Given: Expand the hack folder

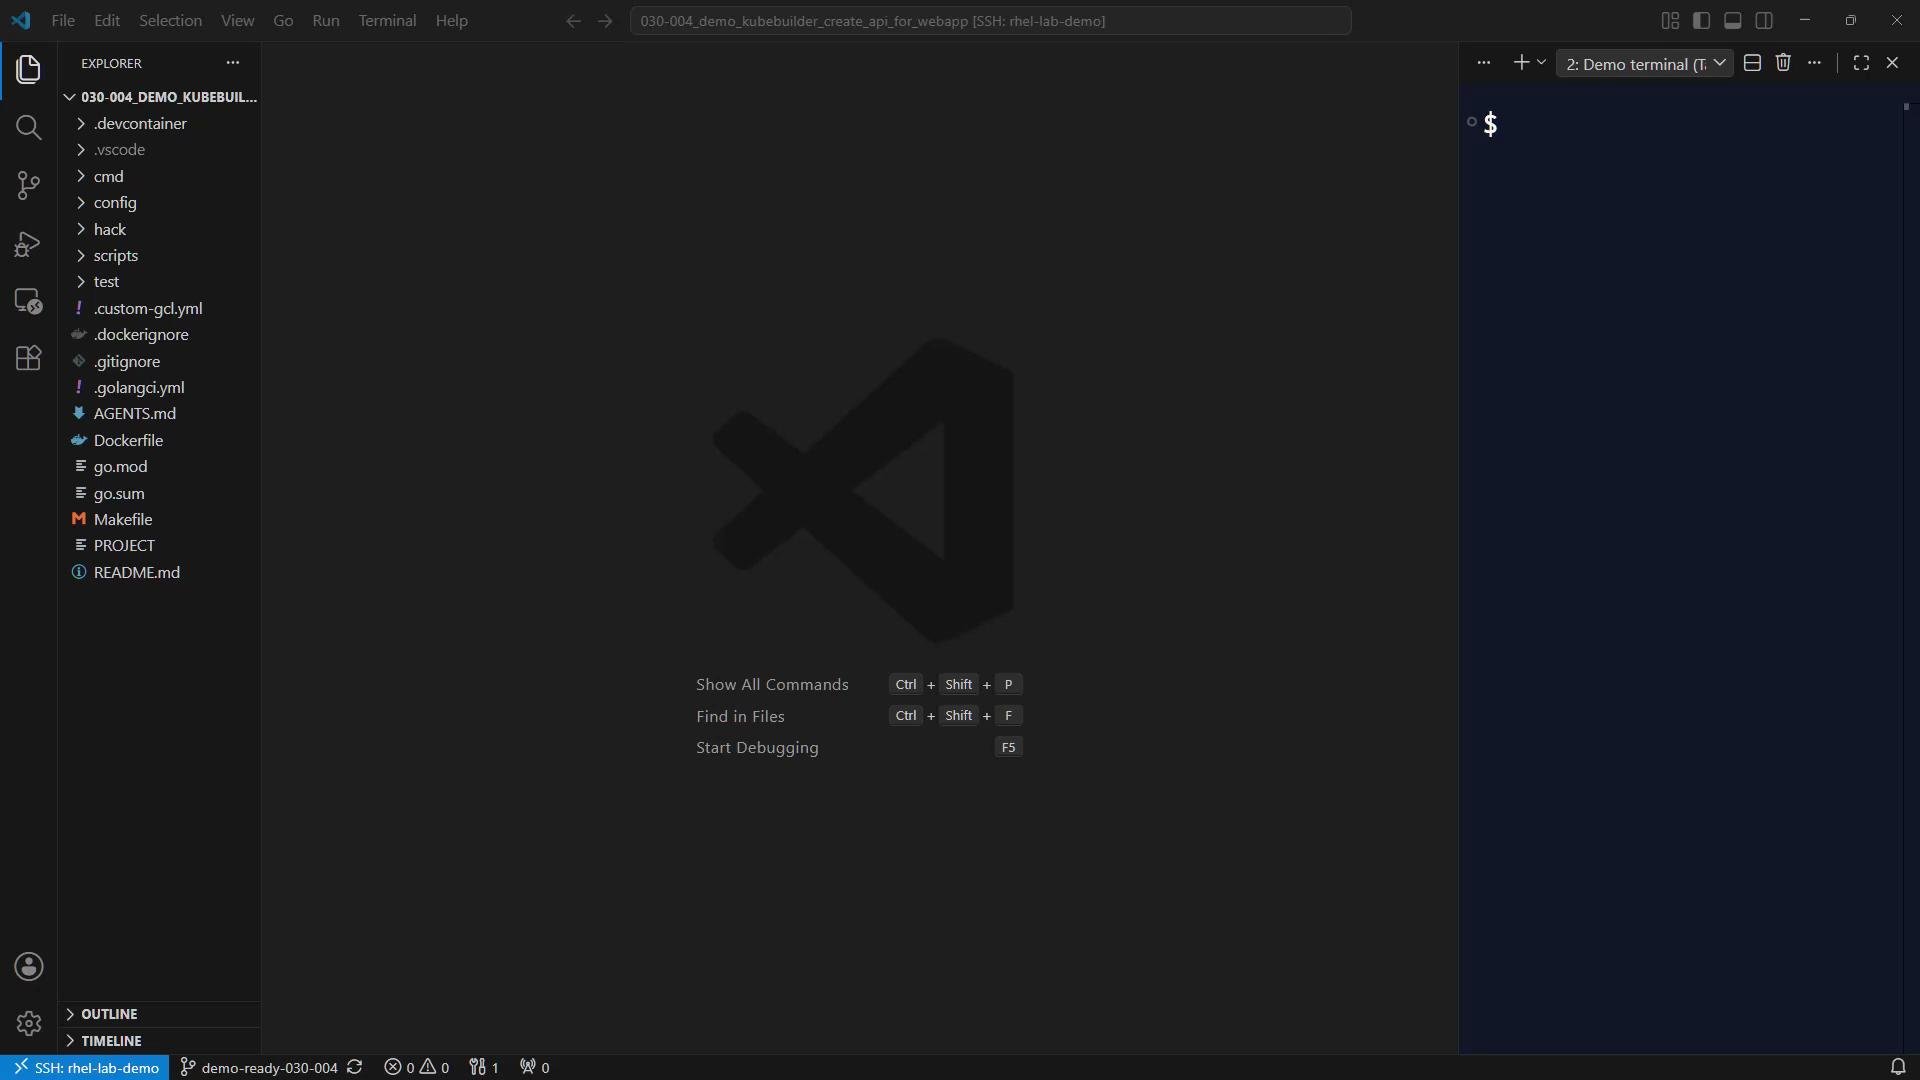Looking at the screenshot, I should [x=160, y=229].
